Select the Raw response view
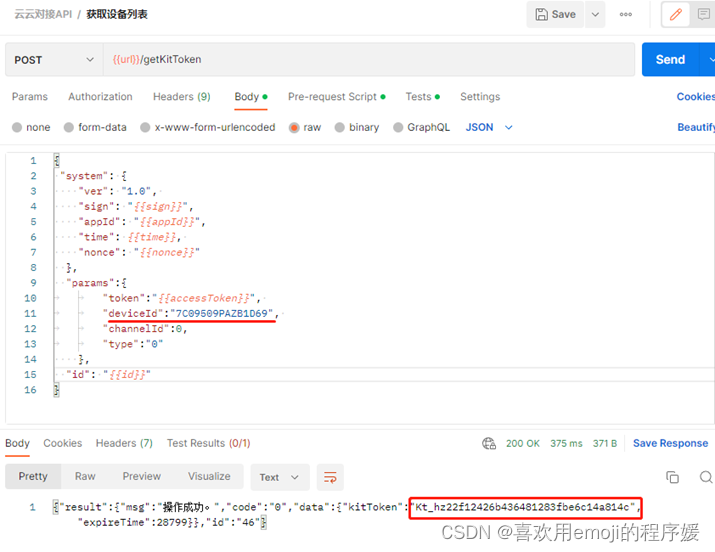 (85, 476)
